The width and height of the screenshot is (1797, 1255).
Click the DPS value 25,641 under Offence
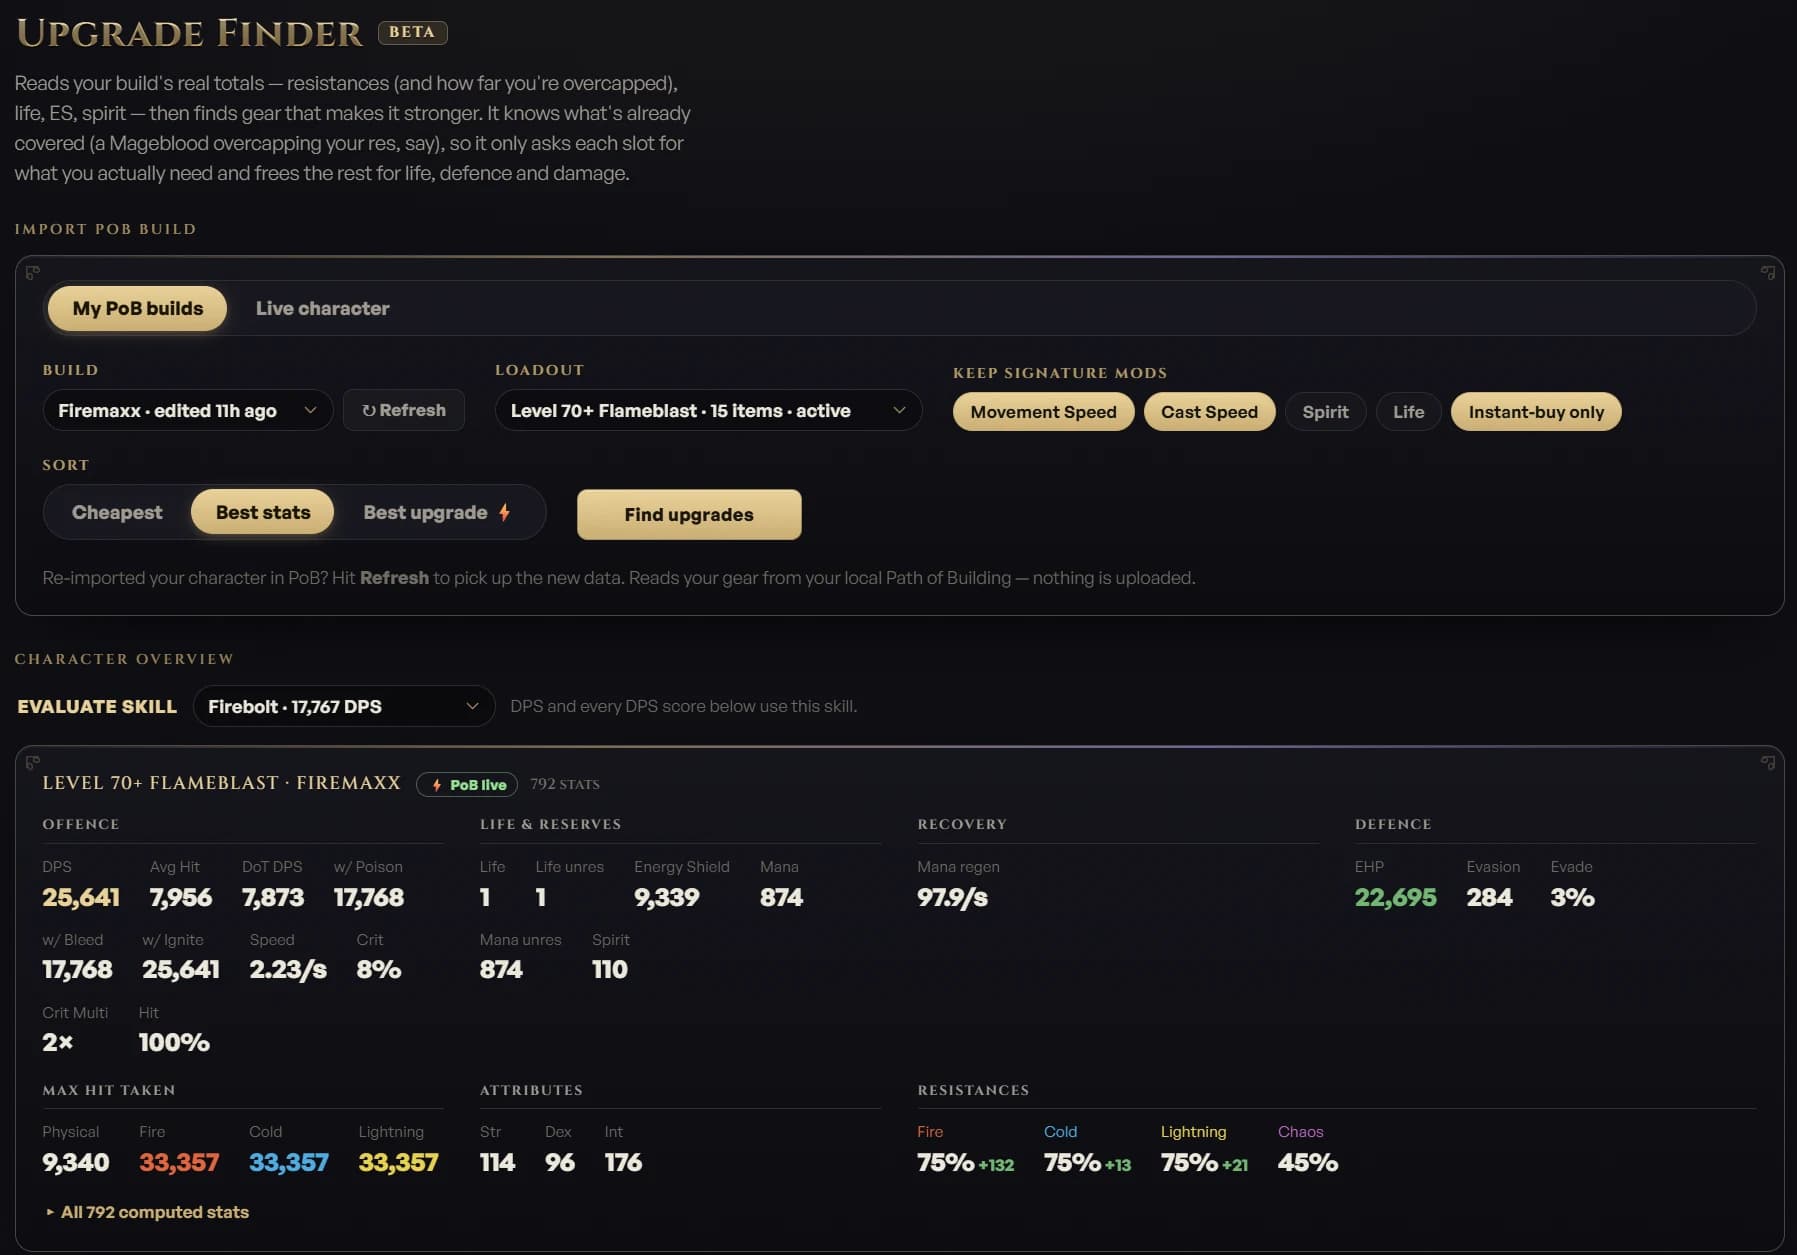tap(81, 897)
